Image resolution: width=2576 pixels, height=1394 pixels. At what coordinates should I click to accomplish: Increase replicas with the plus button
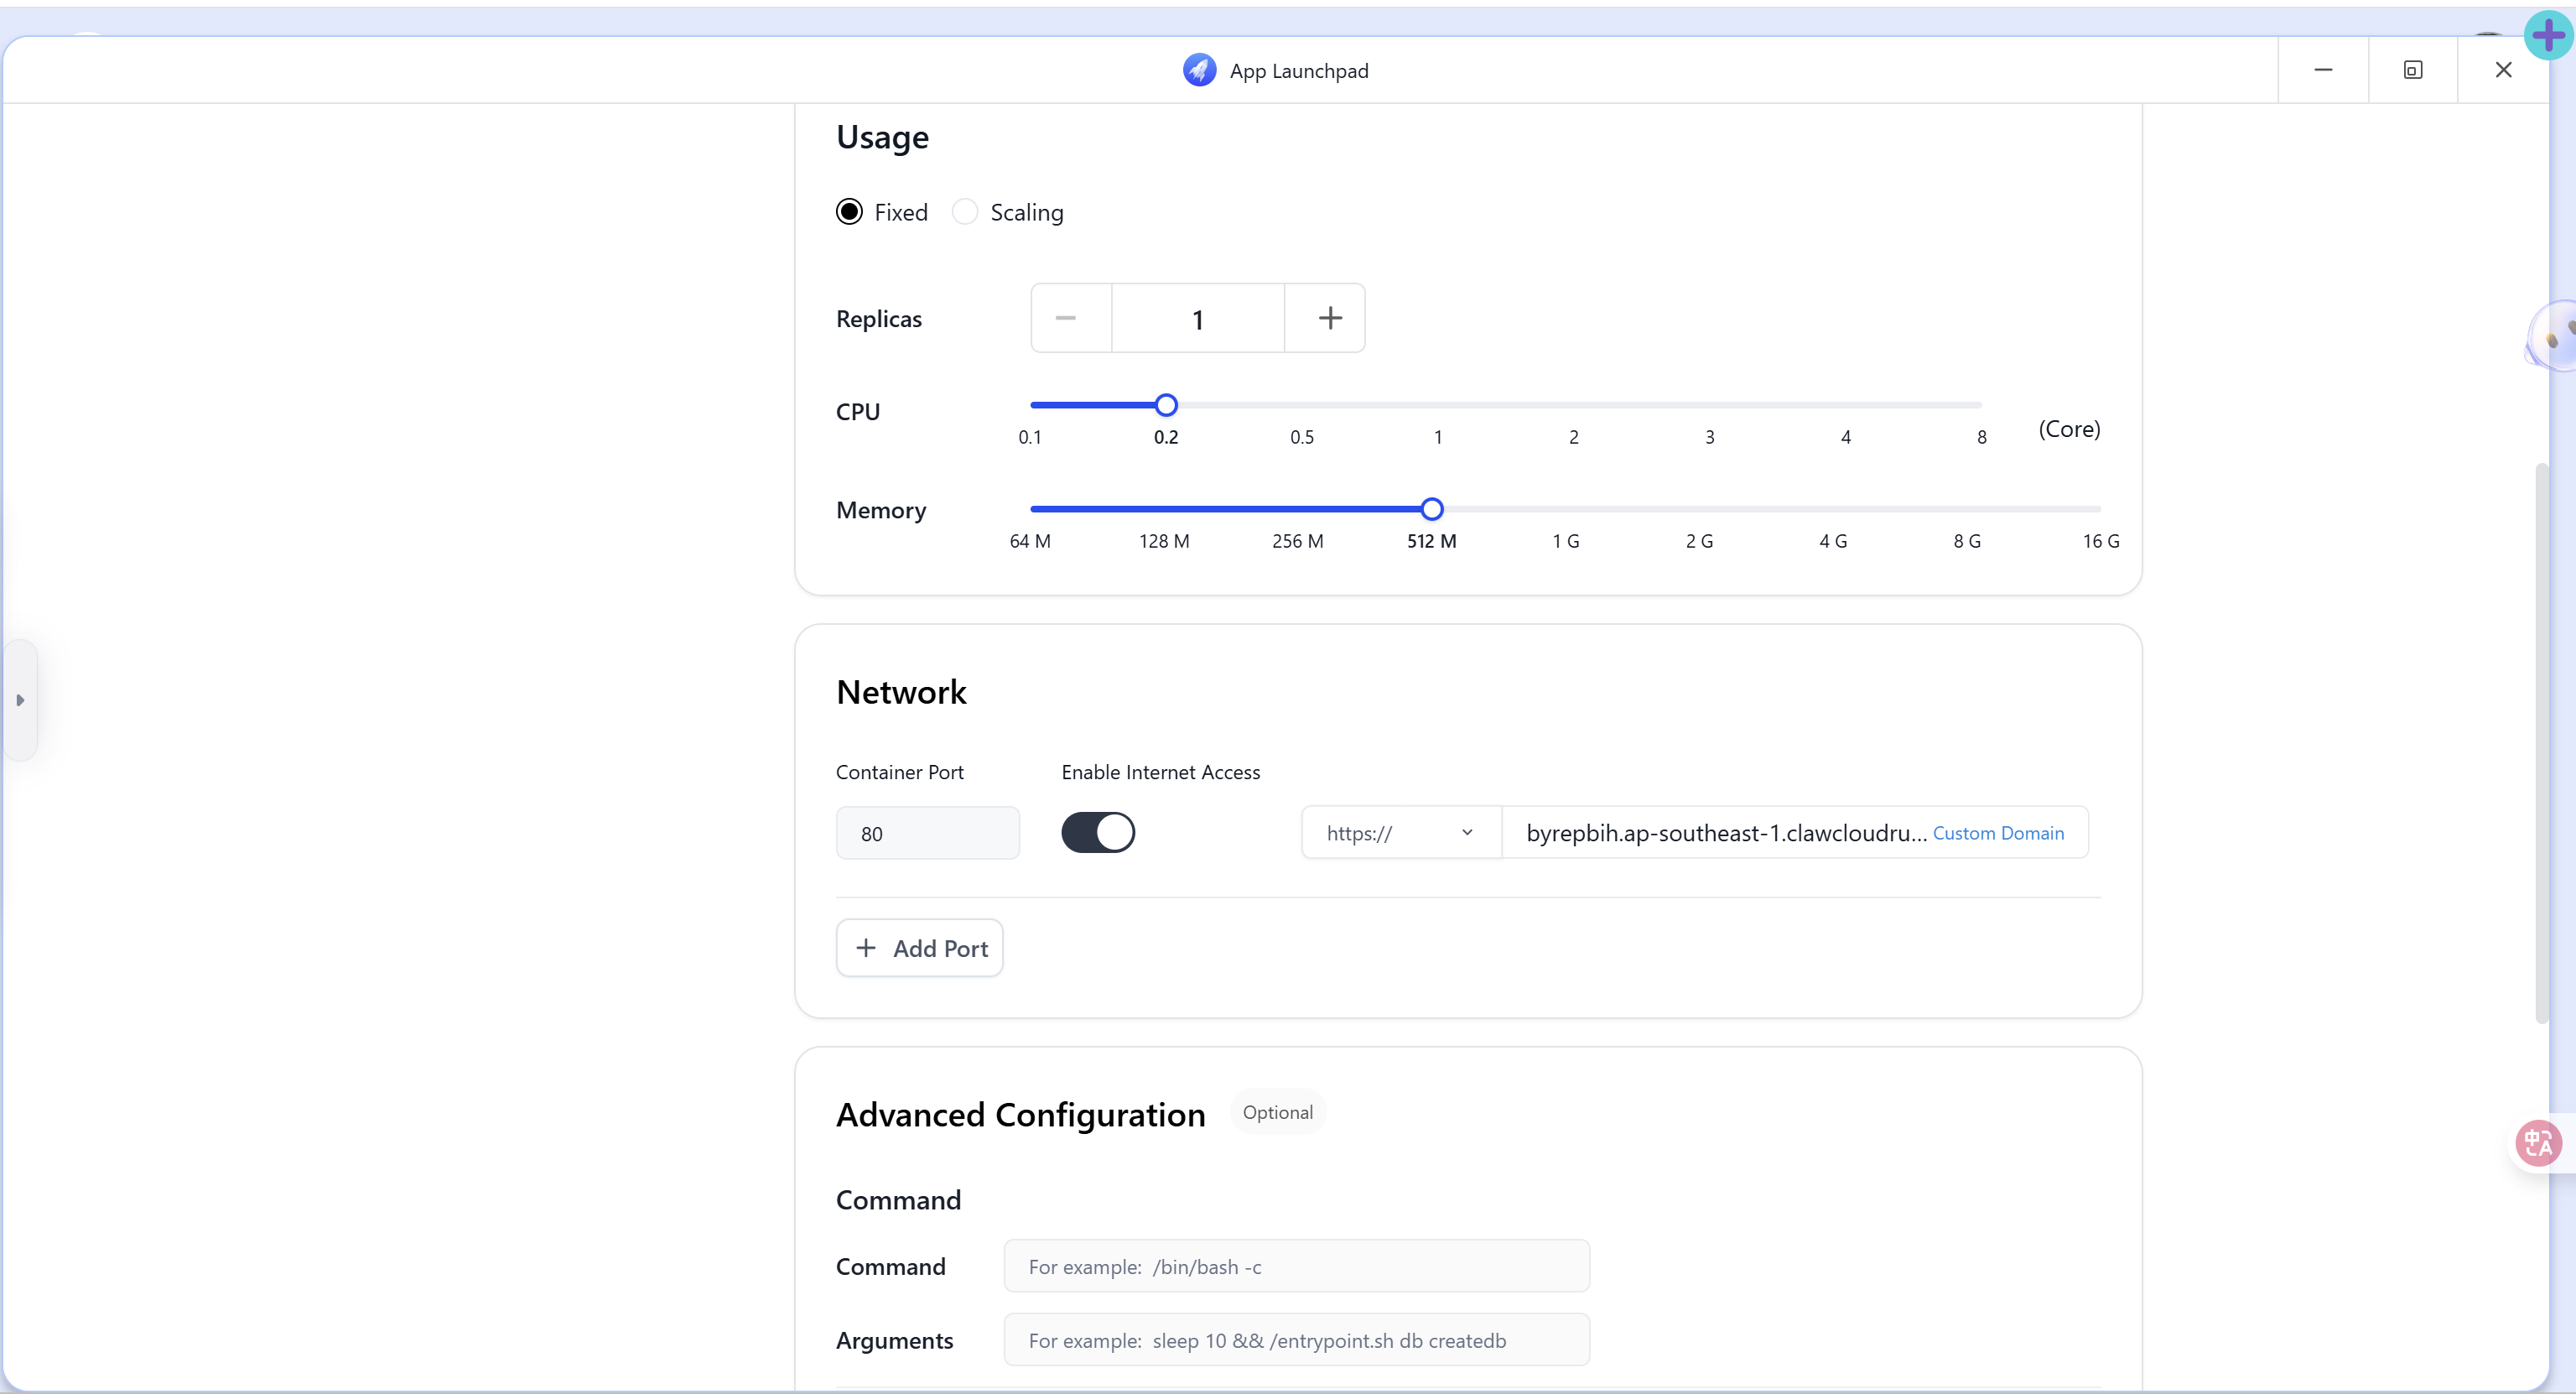[x=1329, y=318]
